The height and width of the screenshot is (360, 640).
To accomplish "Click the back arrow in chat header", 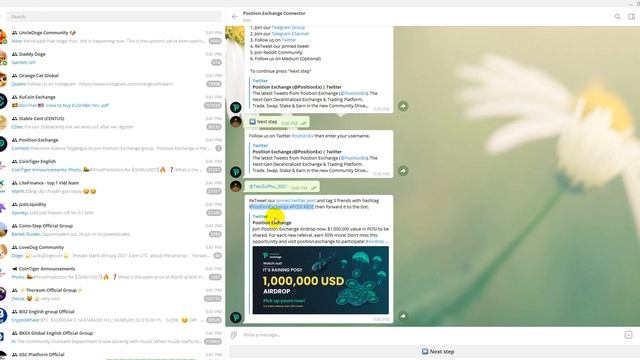I will tap(234, 17).
